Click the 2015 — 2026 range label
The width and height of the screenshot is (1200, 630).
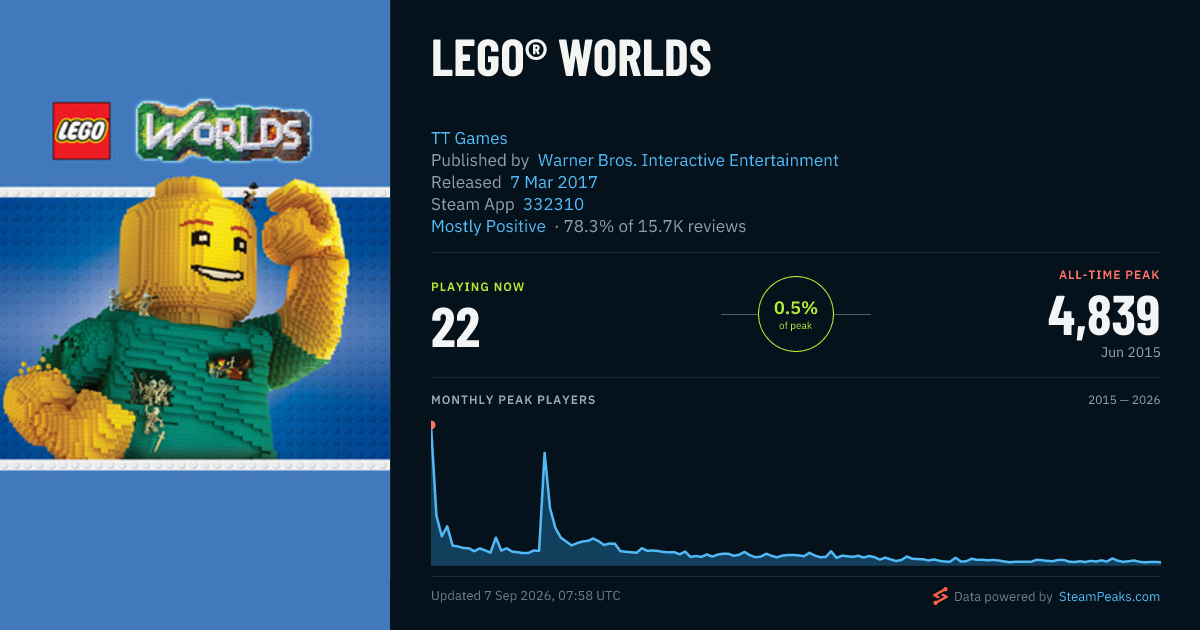click(1124, 400)
